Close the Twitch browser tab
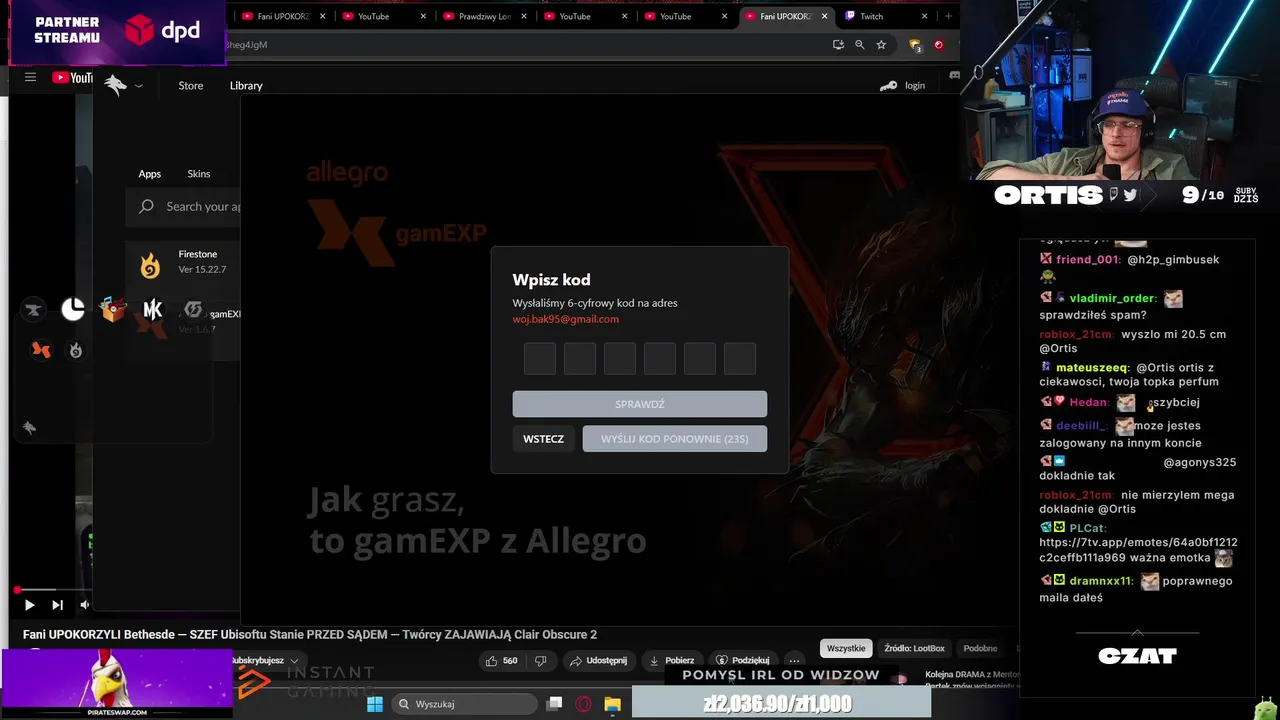 point(924,16)
